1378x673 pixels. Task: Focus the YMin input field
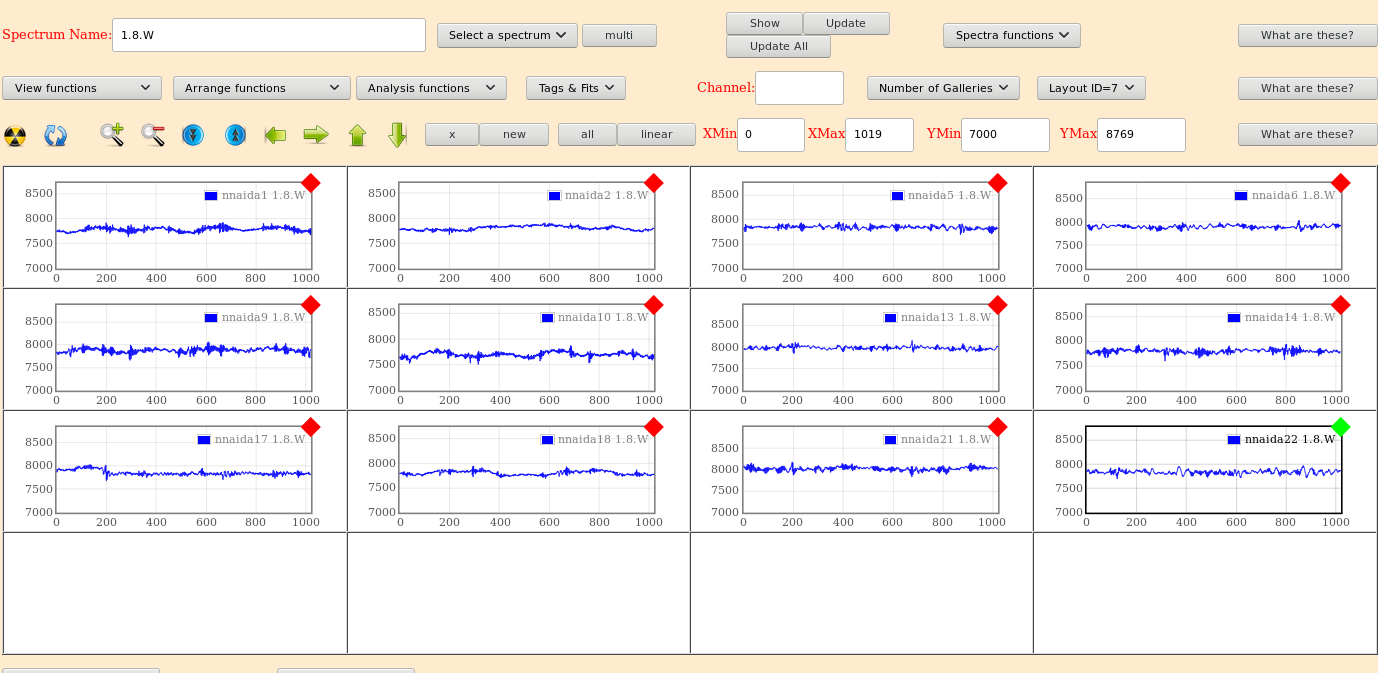[x=1005, y=135]
